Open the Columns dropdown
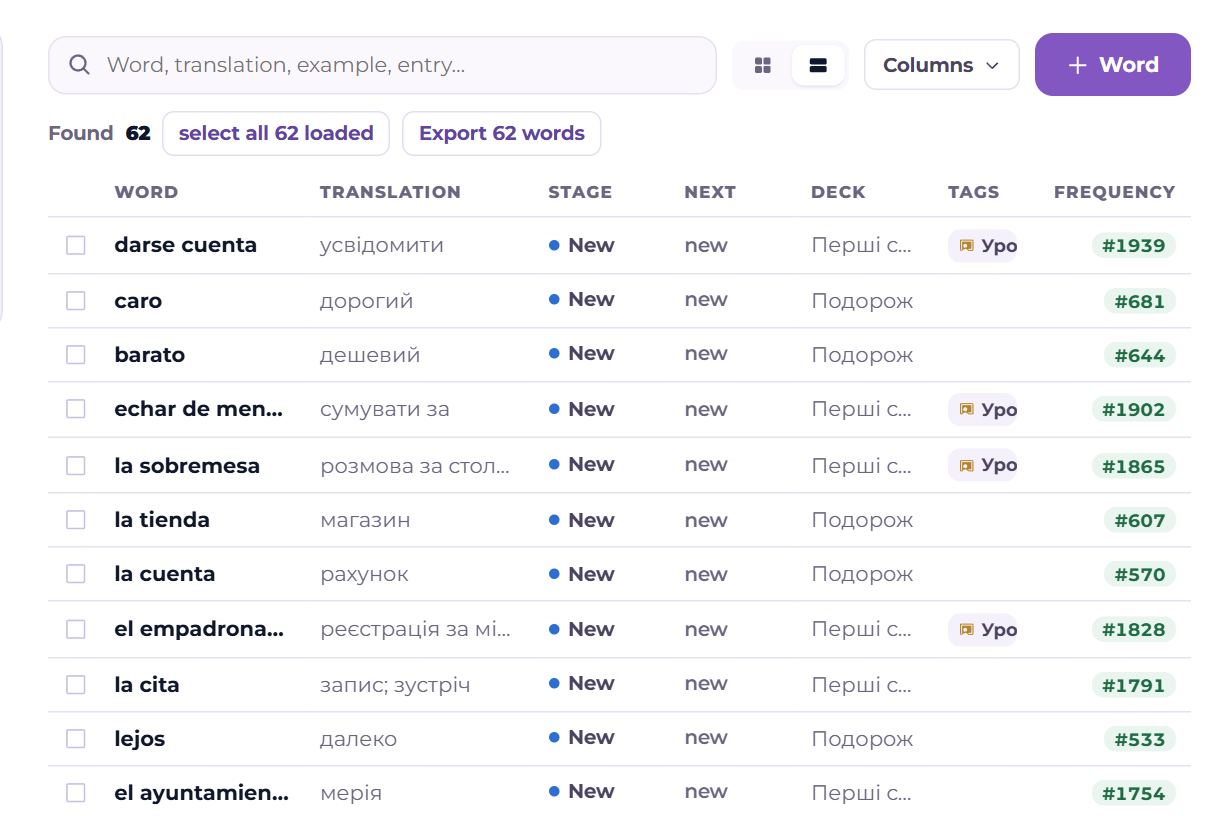Image resolution: width=1221 pixels, height=816 pixels. pyautogui.click(x=941, y=65)
